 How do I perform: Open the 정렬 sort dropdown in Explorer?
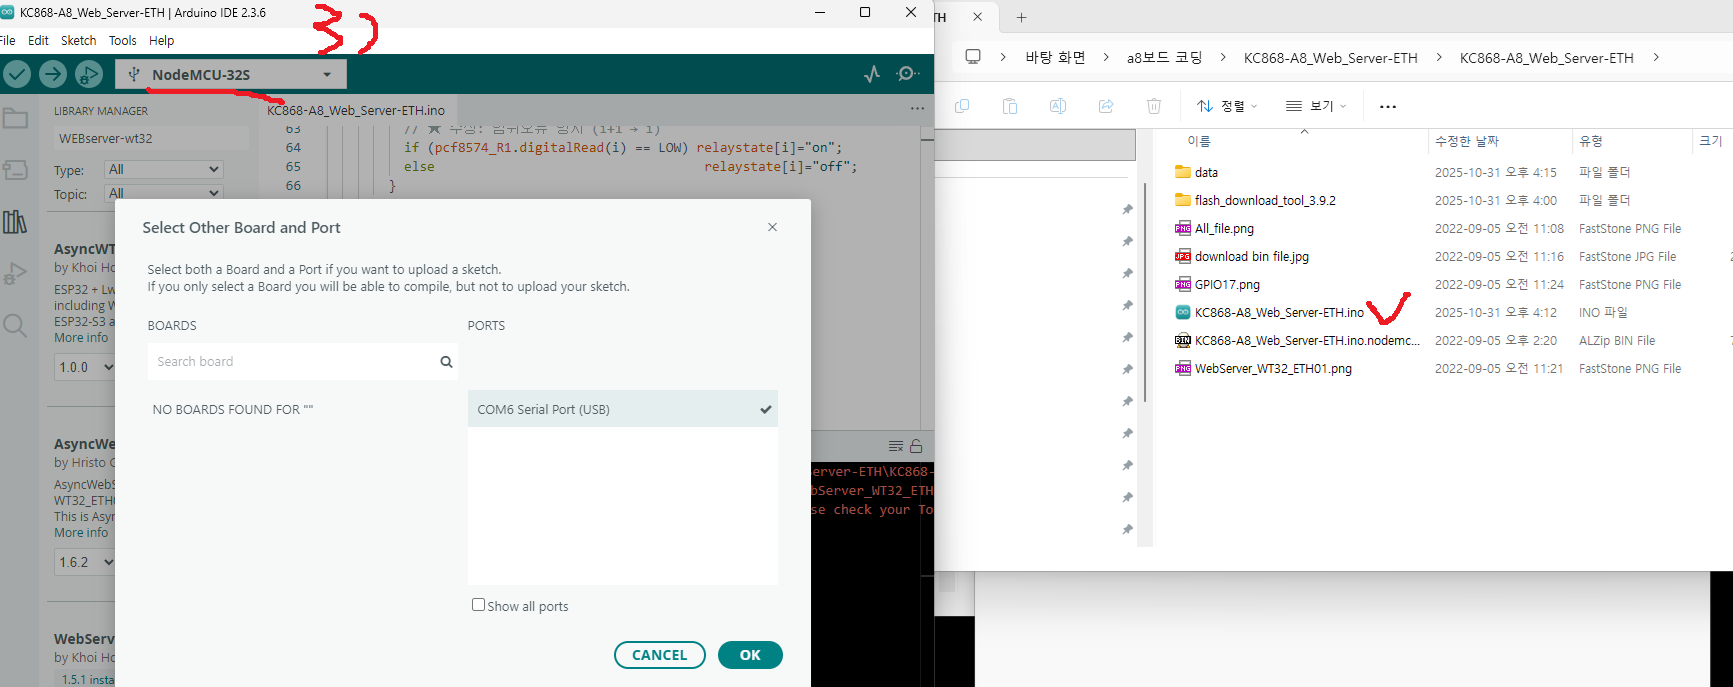pyautogui.click(x=1227, y=106)
